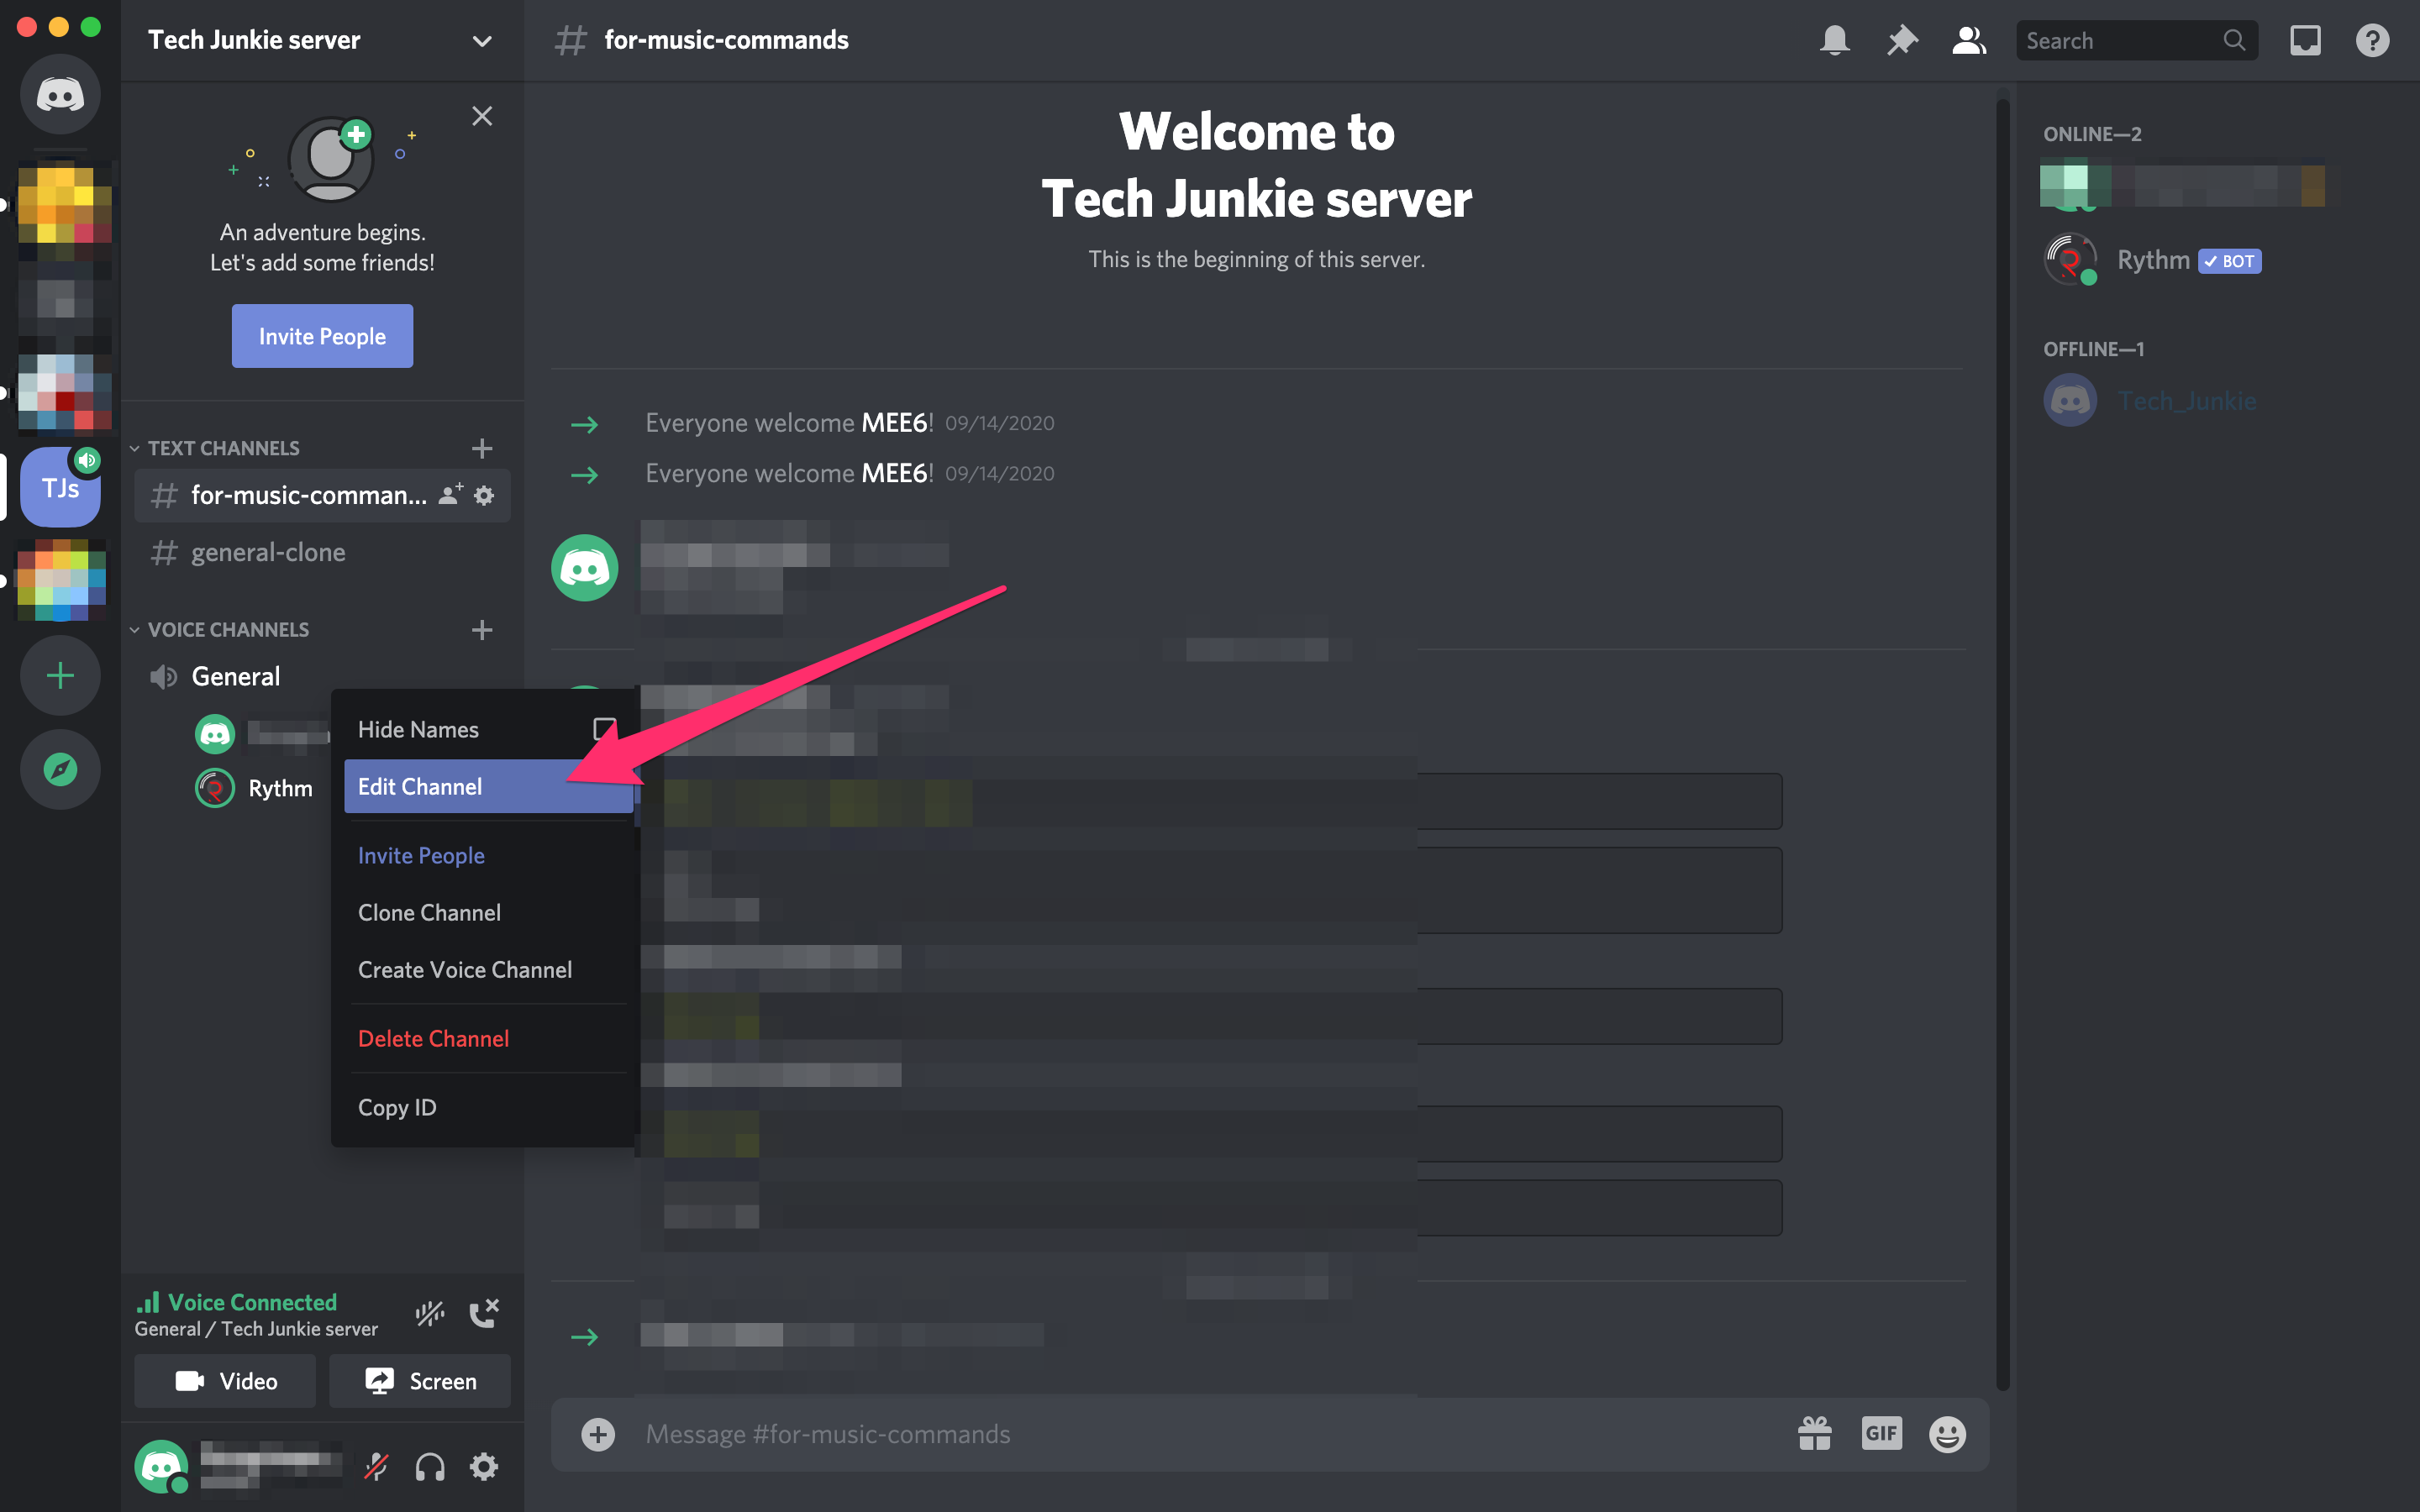
Task: Expand the VOICE CHANNELS section
Action: [227, 629]
